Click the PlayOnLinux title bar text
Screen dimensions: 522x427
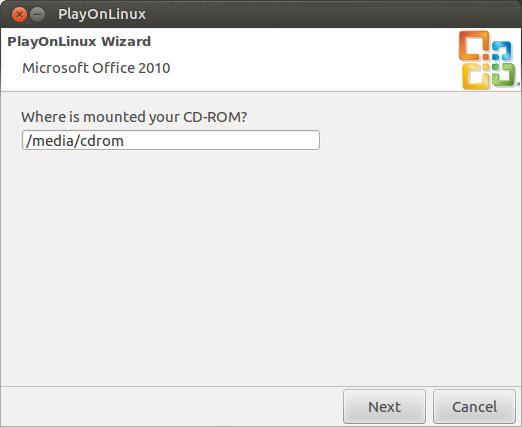[102, 14]
